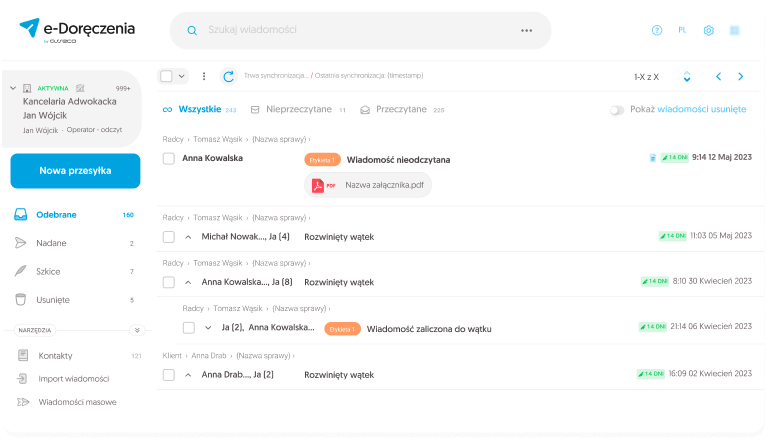Open Import wiadomości link
Image resolution: width=769 pixels, height=441 pixels.
(73, 379)
